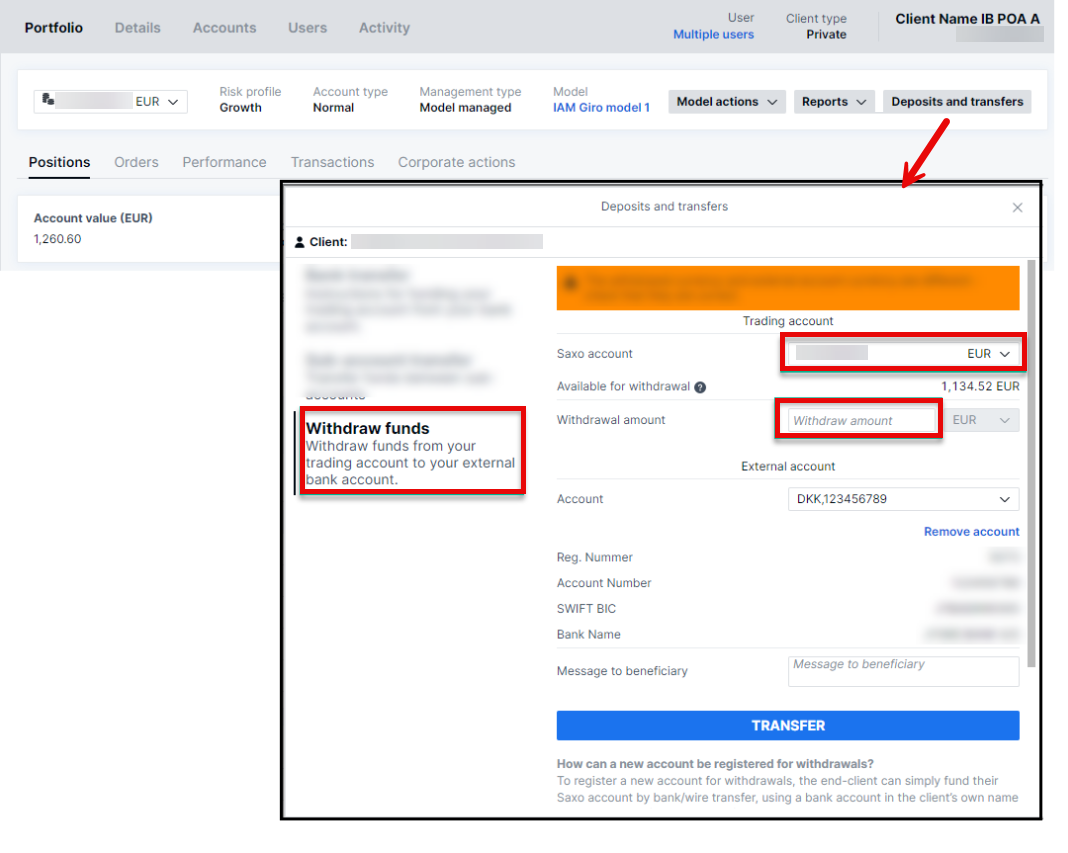
Task: Switch to the Orders tab
Action: coord(136,162)
